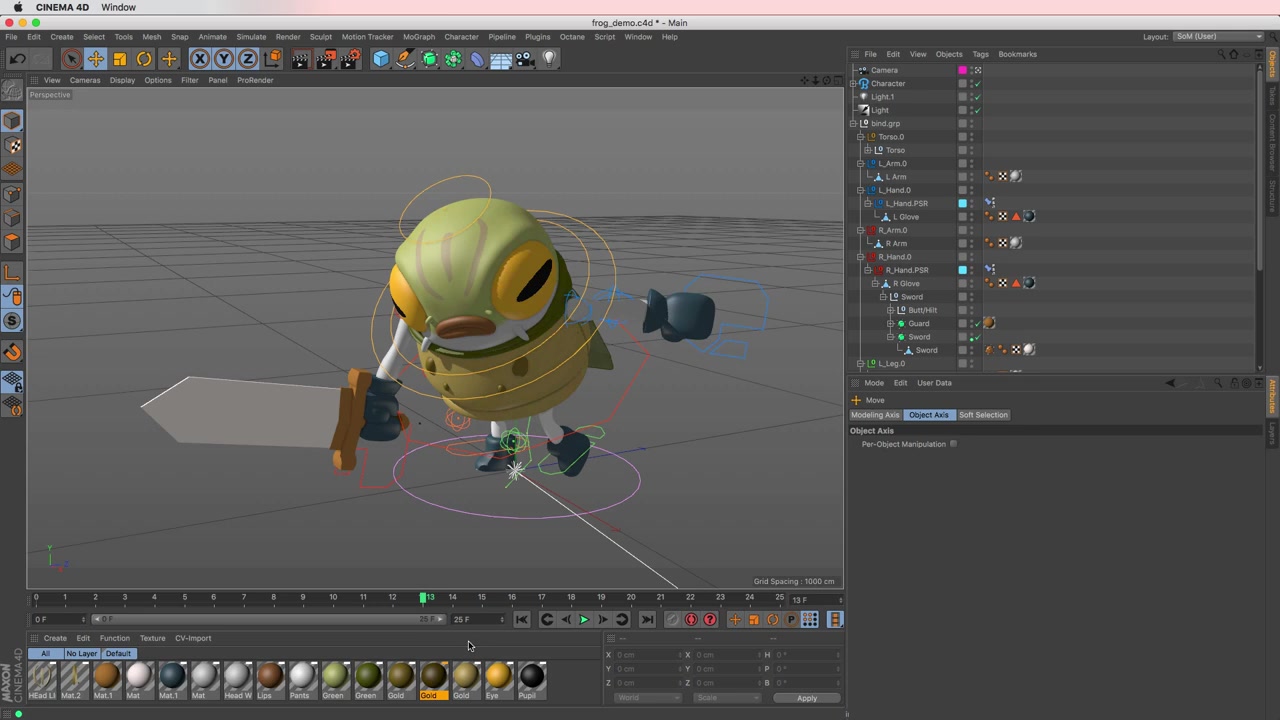Select the Gold material thumbnail
Viewport: 1280px width, 720px height.
click(430, 678)
